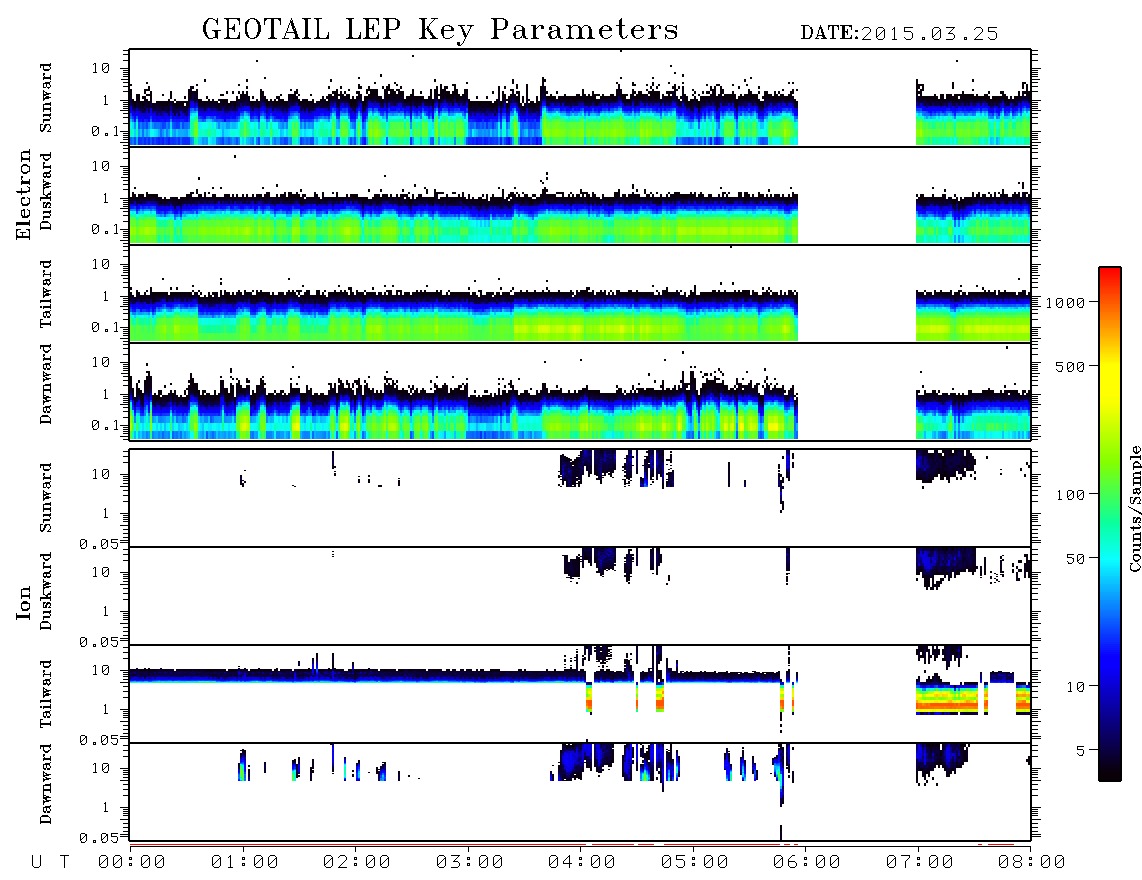The height and width of the screenshot is (880, 1142).
Task: Click the Electron Sunward spectrogram panel
Action: pyautogui.click(x=580, y=98)
